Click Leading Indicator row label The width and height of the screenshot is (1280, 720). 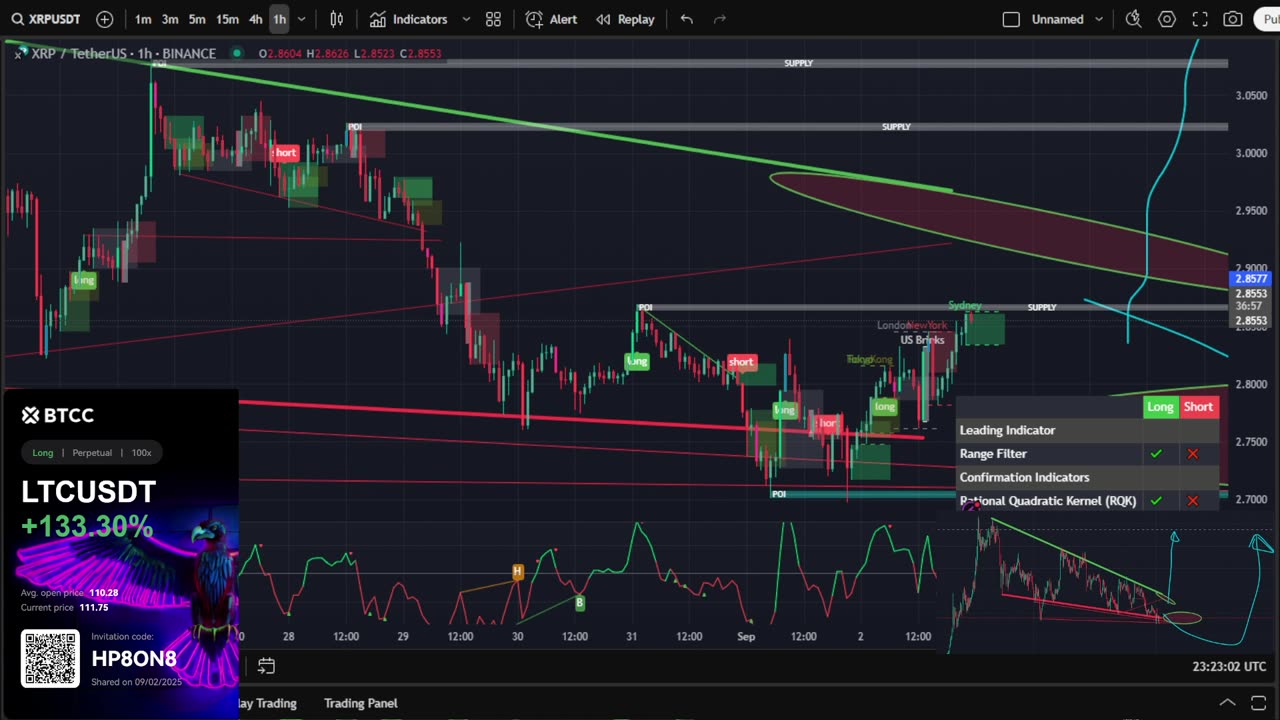(x=1007, y=430)
